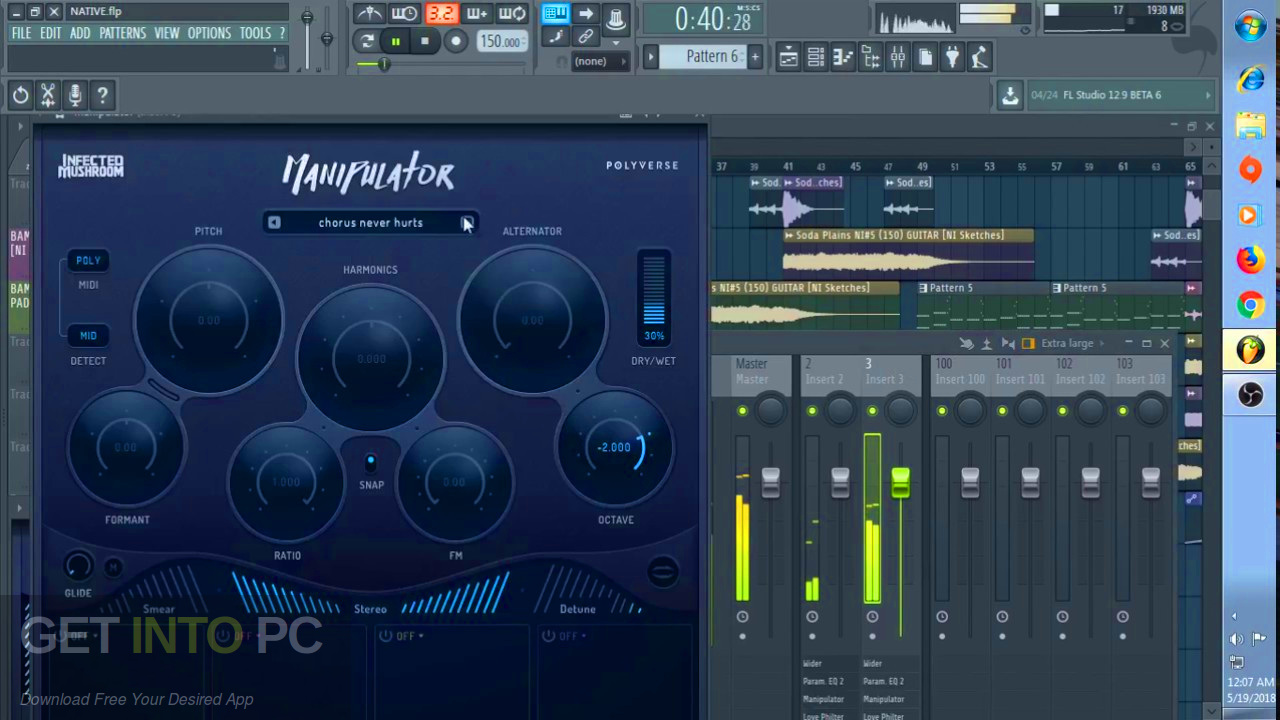Click the mixer link-to-controller arrow icon
1280x720 pixels.
pos(966,343)
